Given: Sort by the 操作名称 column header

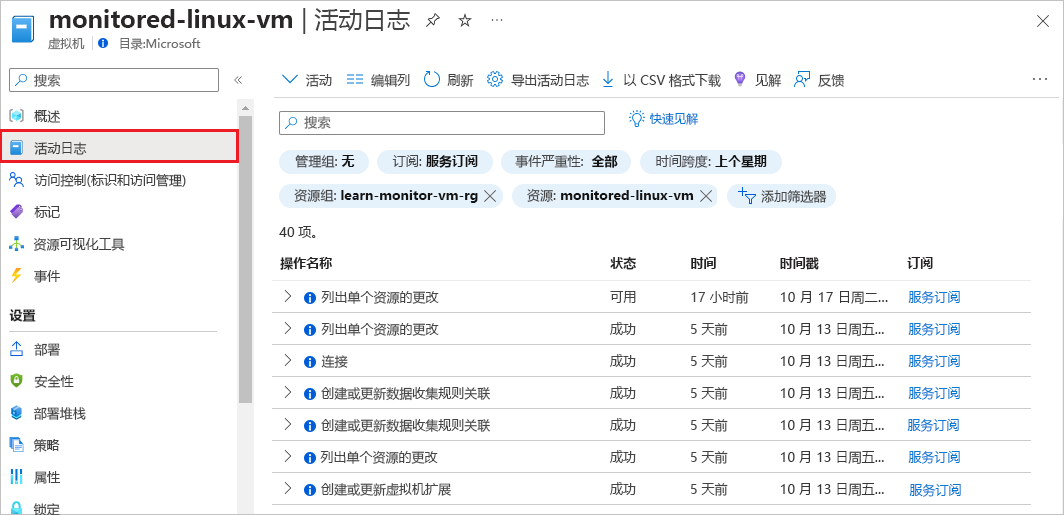Looking at the screenshot, I should (x=305, y=263).
